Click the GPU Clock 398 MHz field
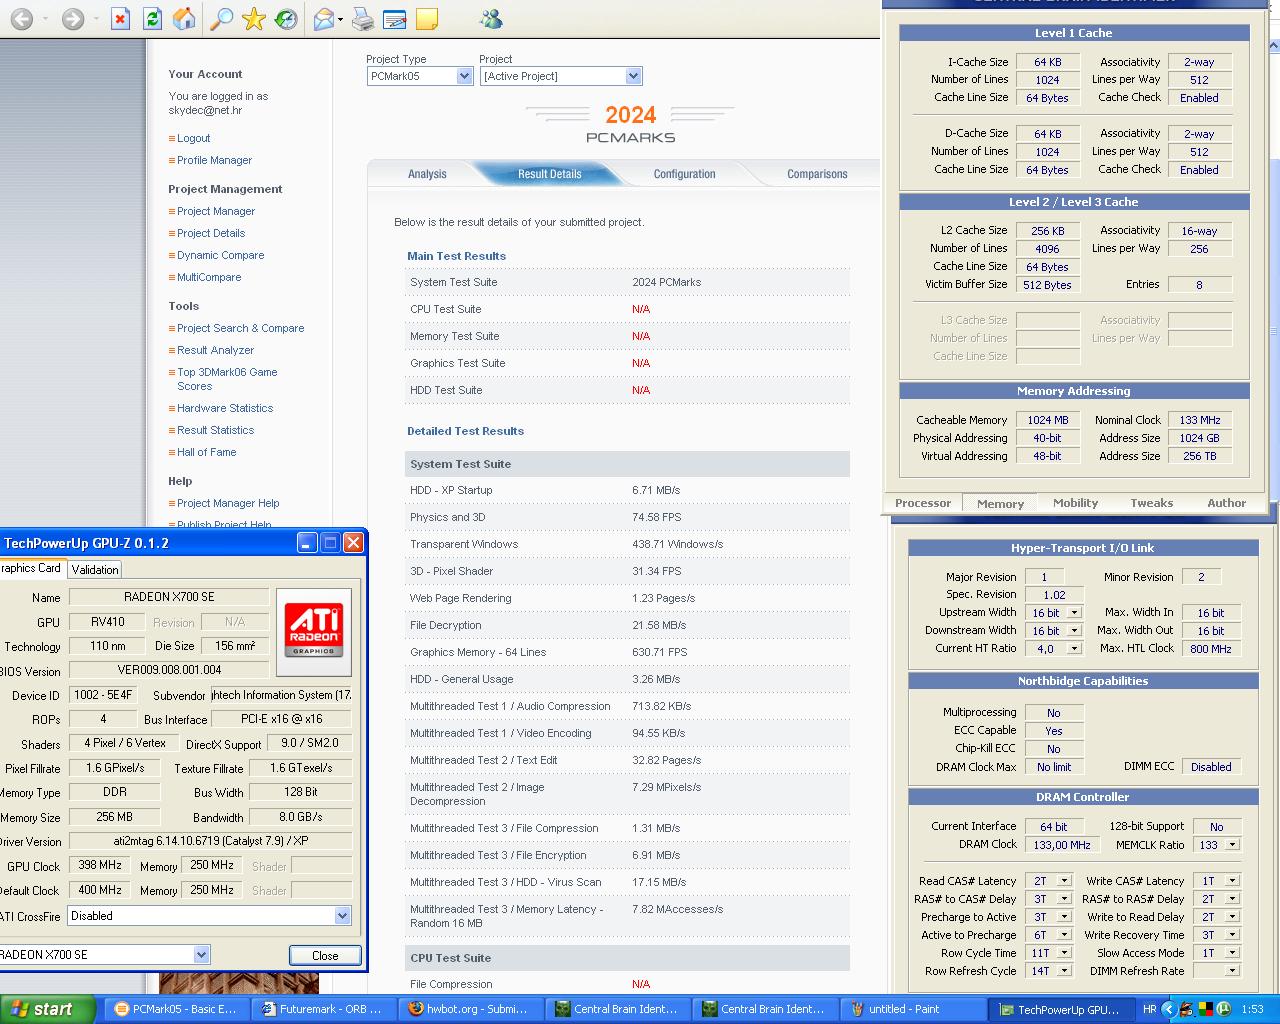Viewport: 1280px width, 1024px height. (x=100, y=865)
